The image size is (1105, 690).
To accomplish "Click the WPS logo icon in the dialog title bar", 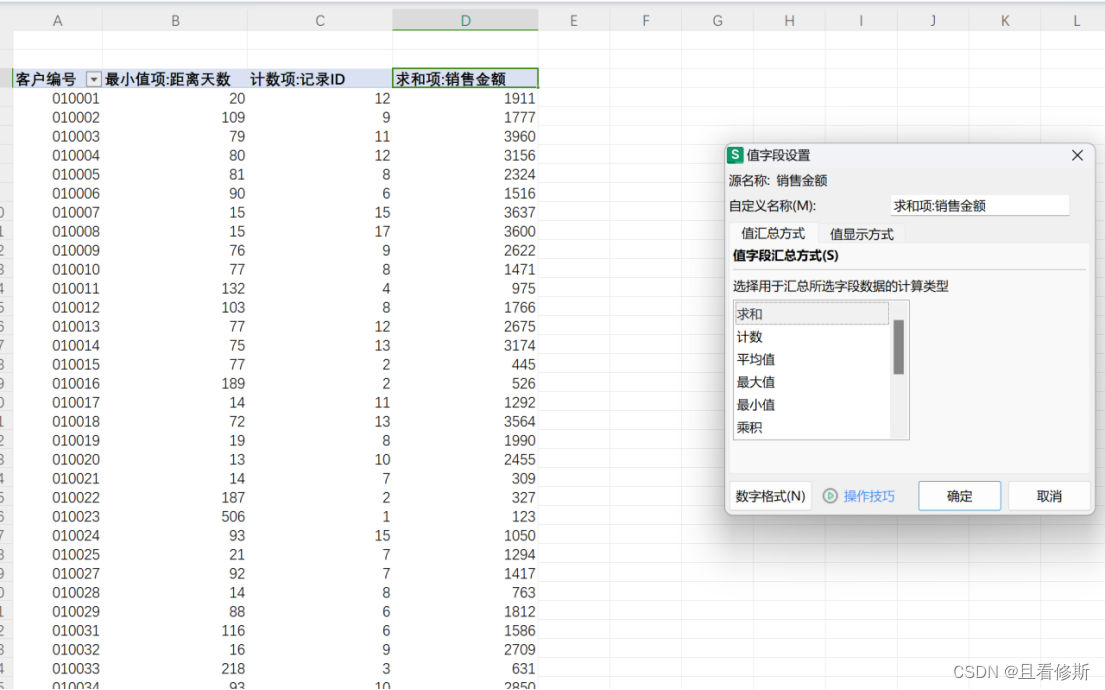I will pos(735,155).
